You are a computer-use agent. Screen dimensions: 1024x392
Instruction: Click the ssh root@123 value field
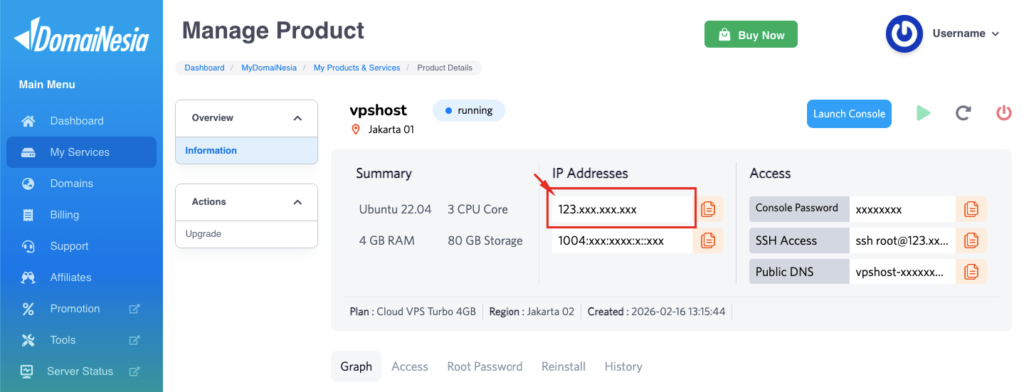click(903, 240)
